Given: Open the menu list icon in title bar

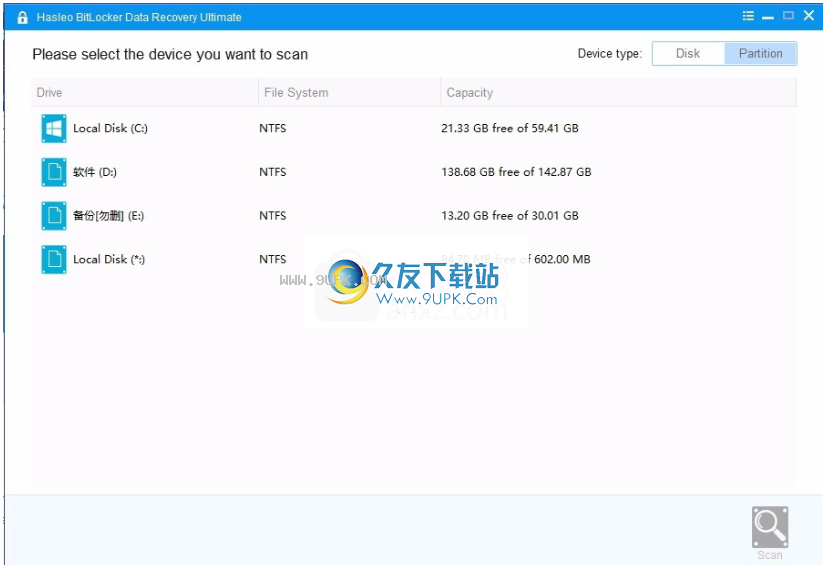Looking at the screenshot, I should pyautogui.click(x=748, y=16).
